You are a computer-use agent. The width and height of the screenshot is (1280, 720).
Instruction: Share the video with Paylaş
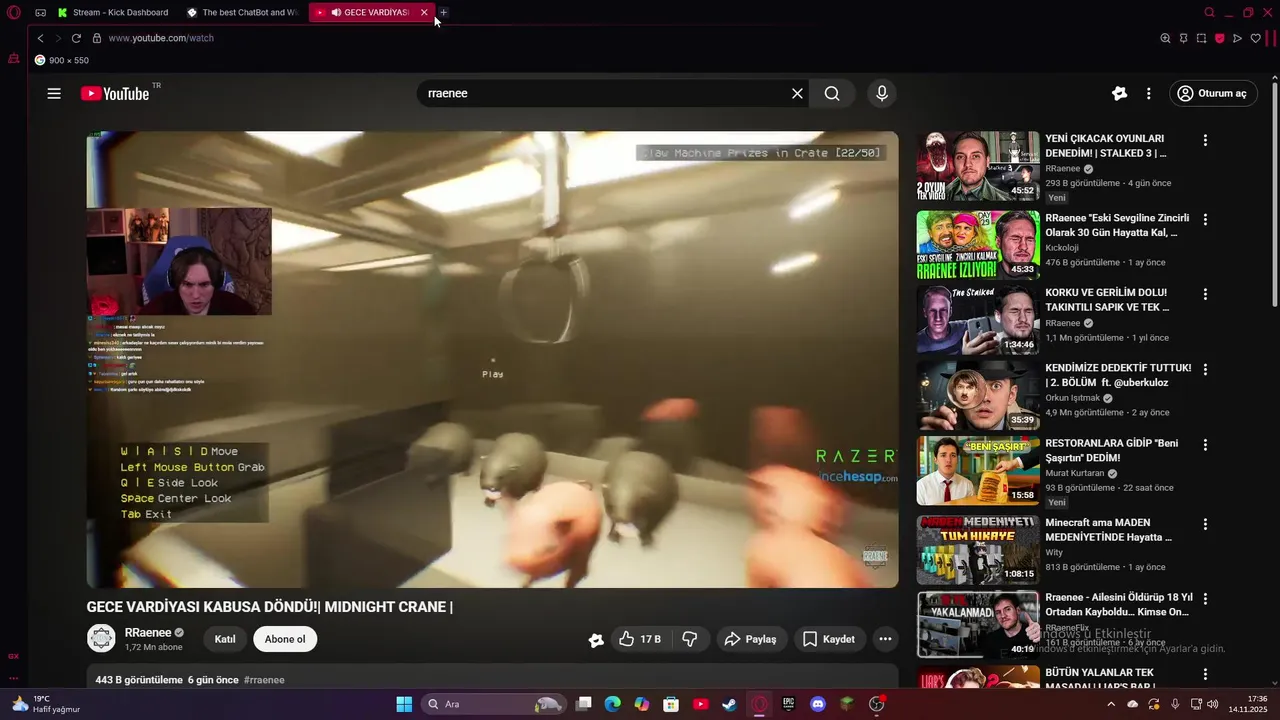(751, 639)
